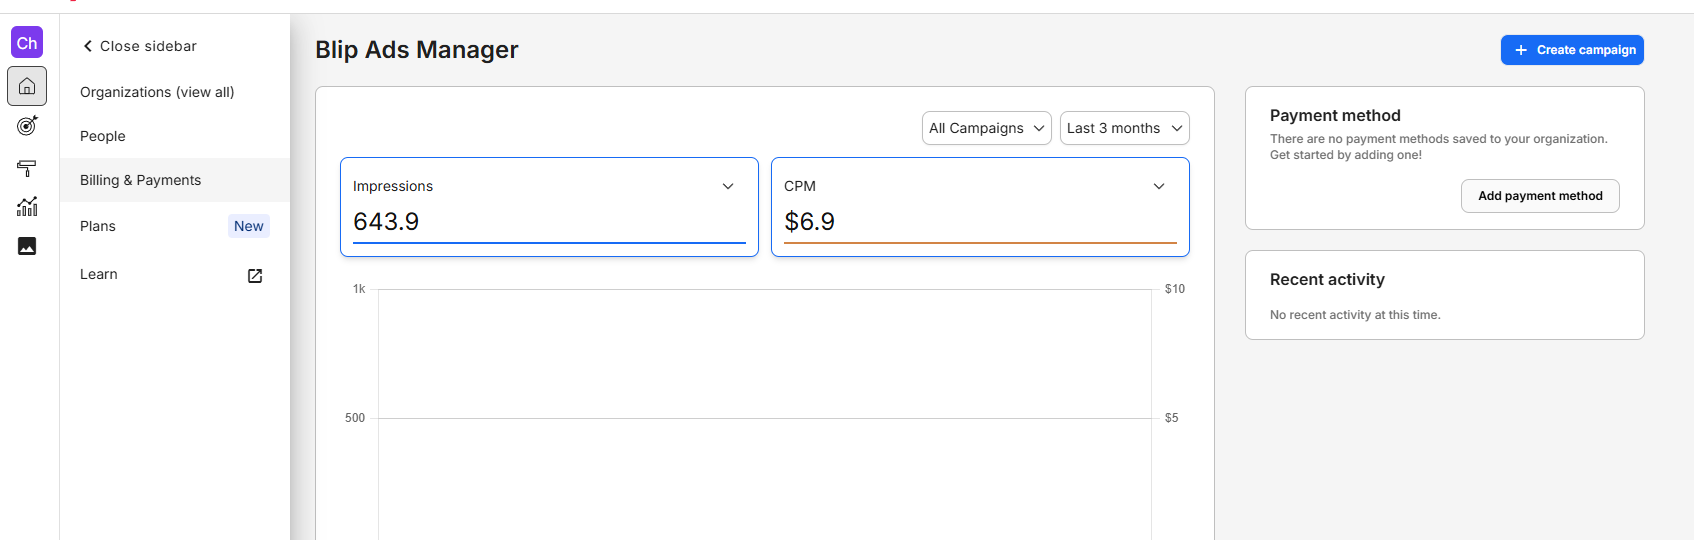Select the Impressions metric card
The height and width of the screenshot is (540, 1694).
point(549,207)
